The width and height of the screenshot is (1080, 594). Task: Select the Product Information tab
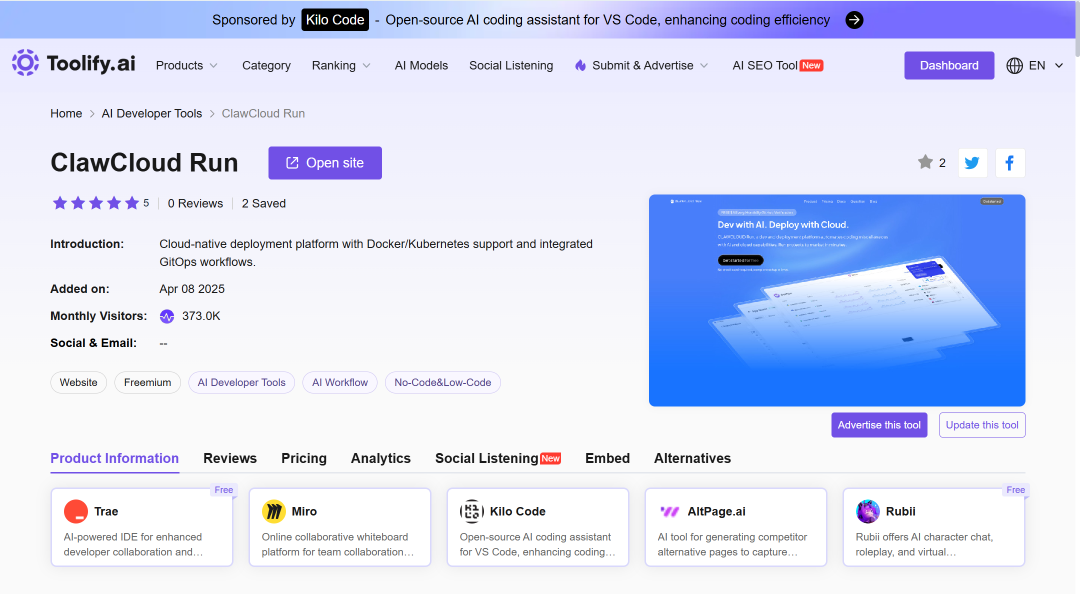(114, 458)
